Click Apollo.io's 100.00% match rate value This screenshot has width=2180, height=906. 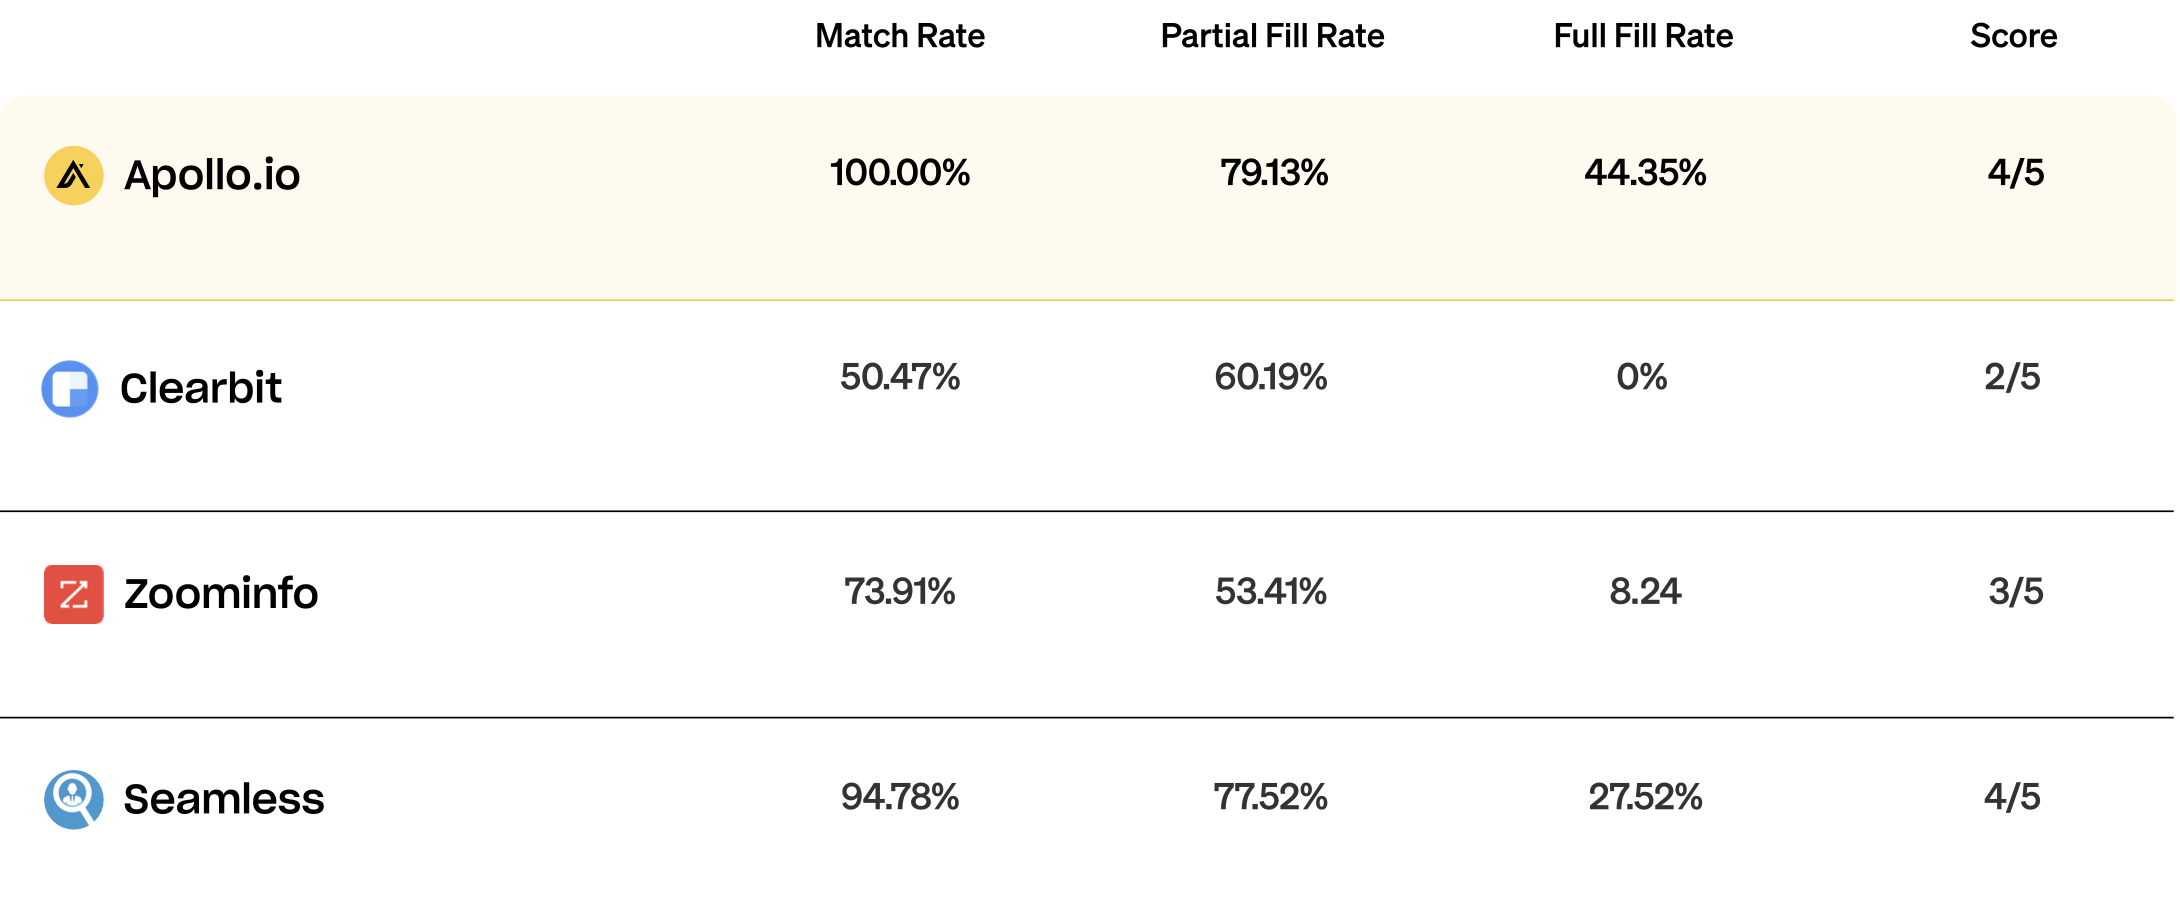pyautogui.click(x=900, y=173)
